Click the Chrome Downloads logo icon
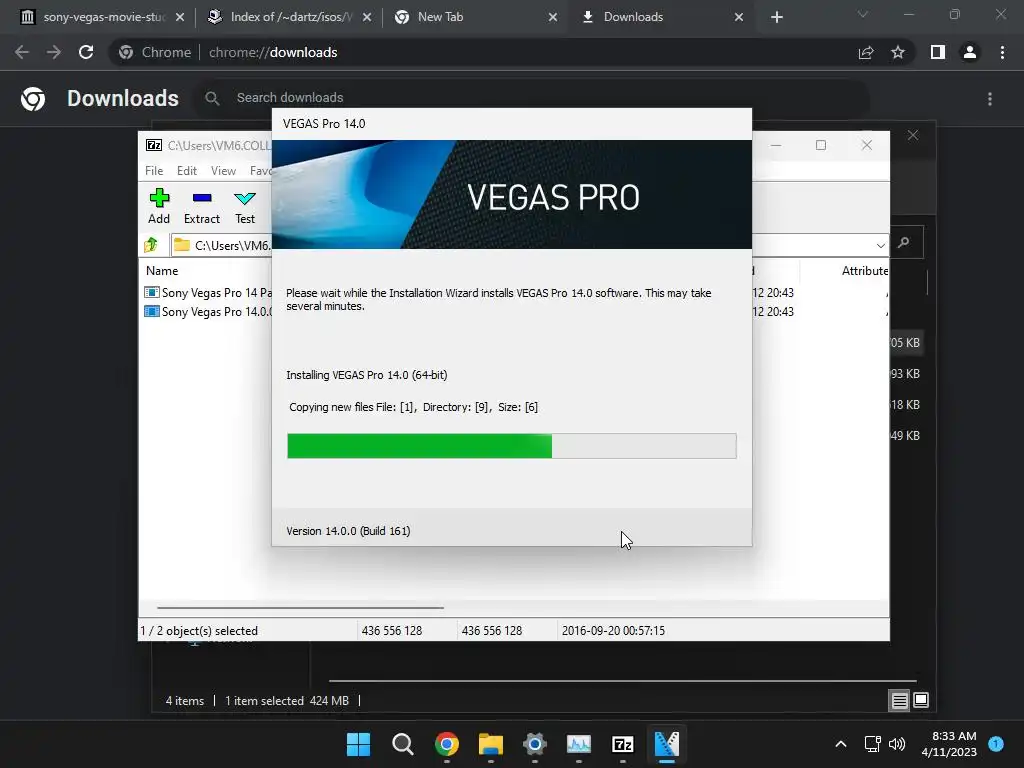 pos(33,99)
